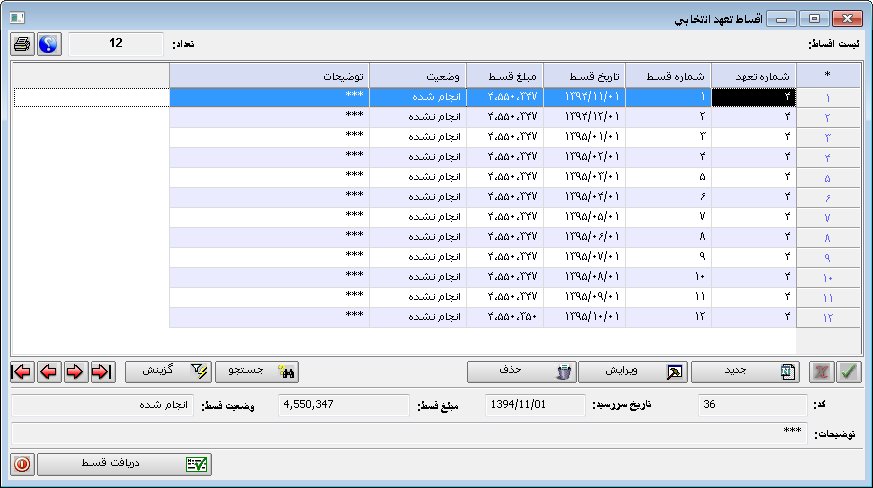Go to next record with right arrow
873x488 pixels.
(75, 371)
